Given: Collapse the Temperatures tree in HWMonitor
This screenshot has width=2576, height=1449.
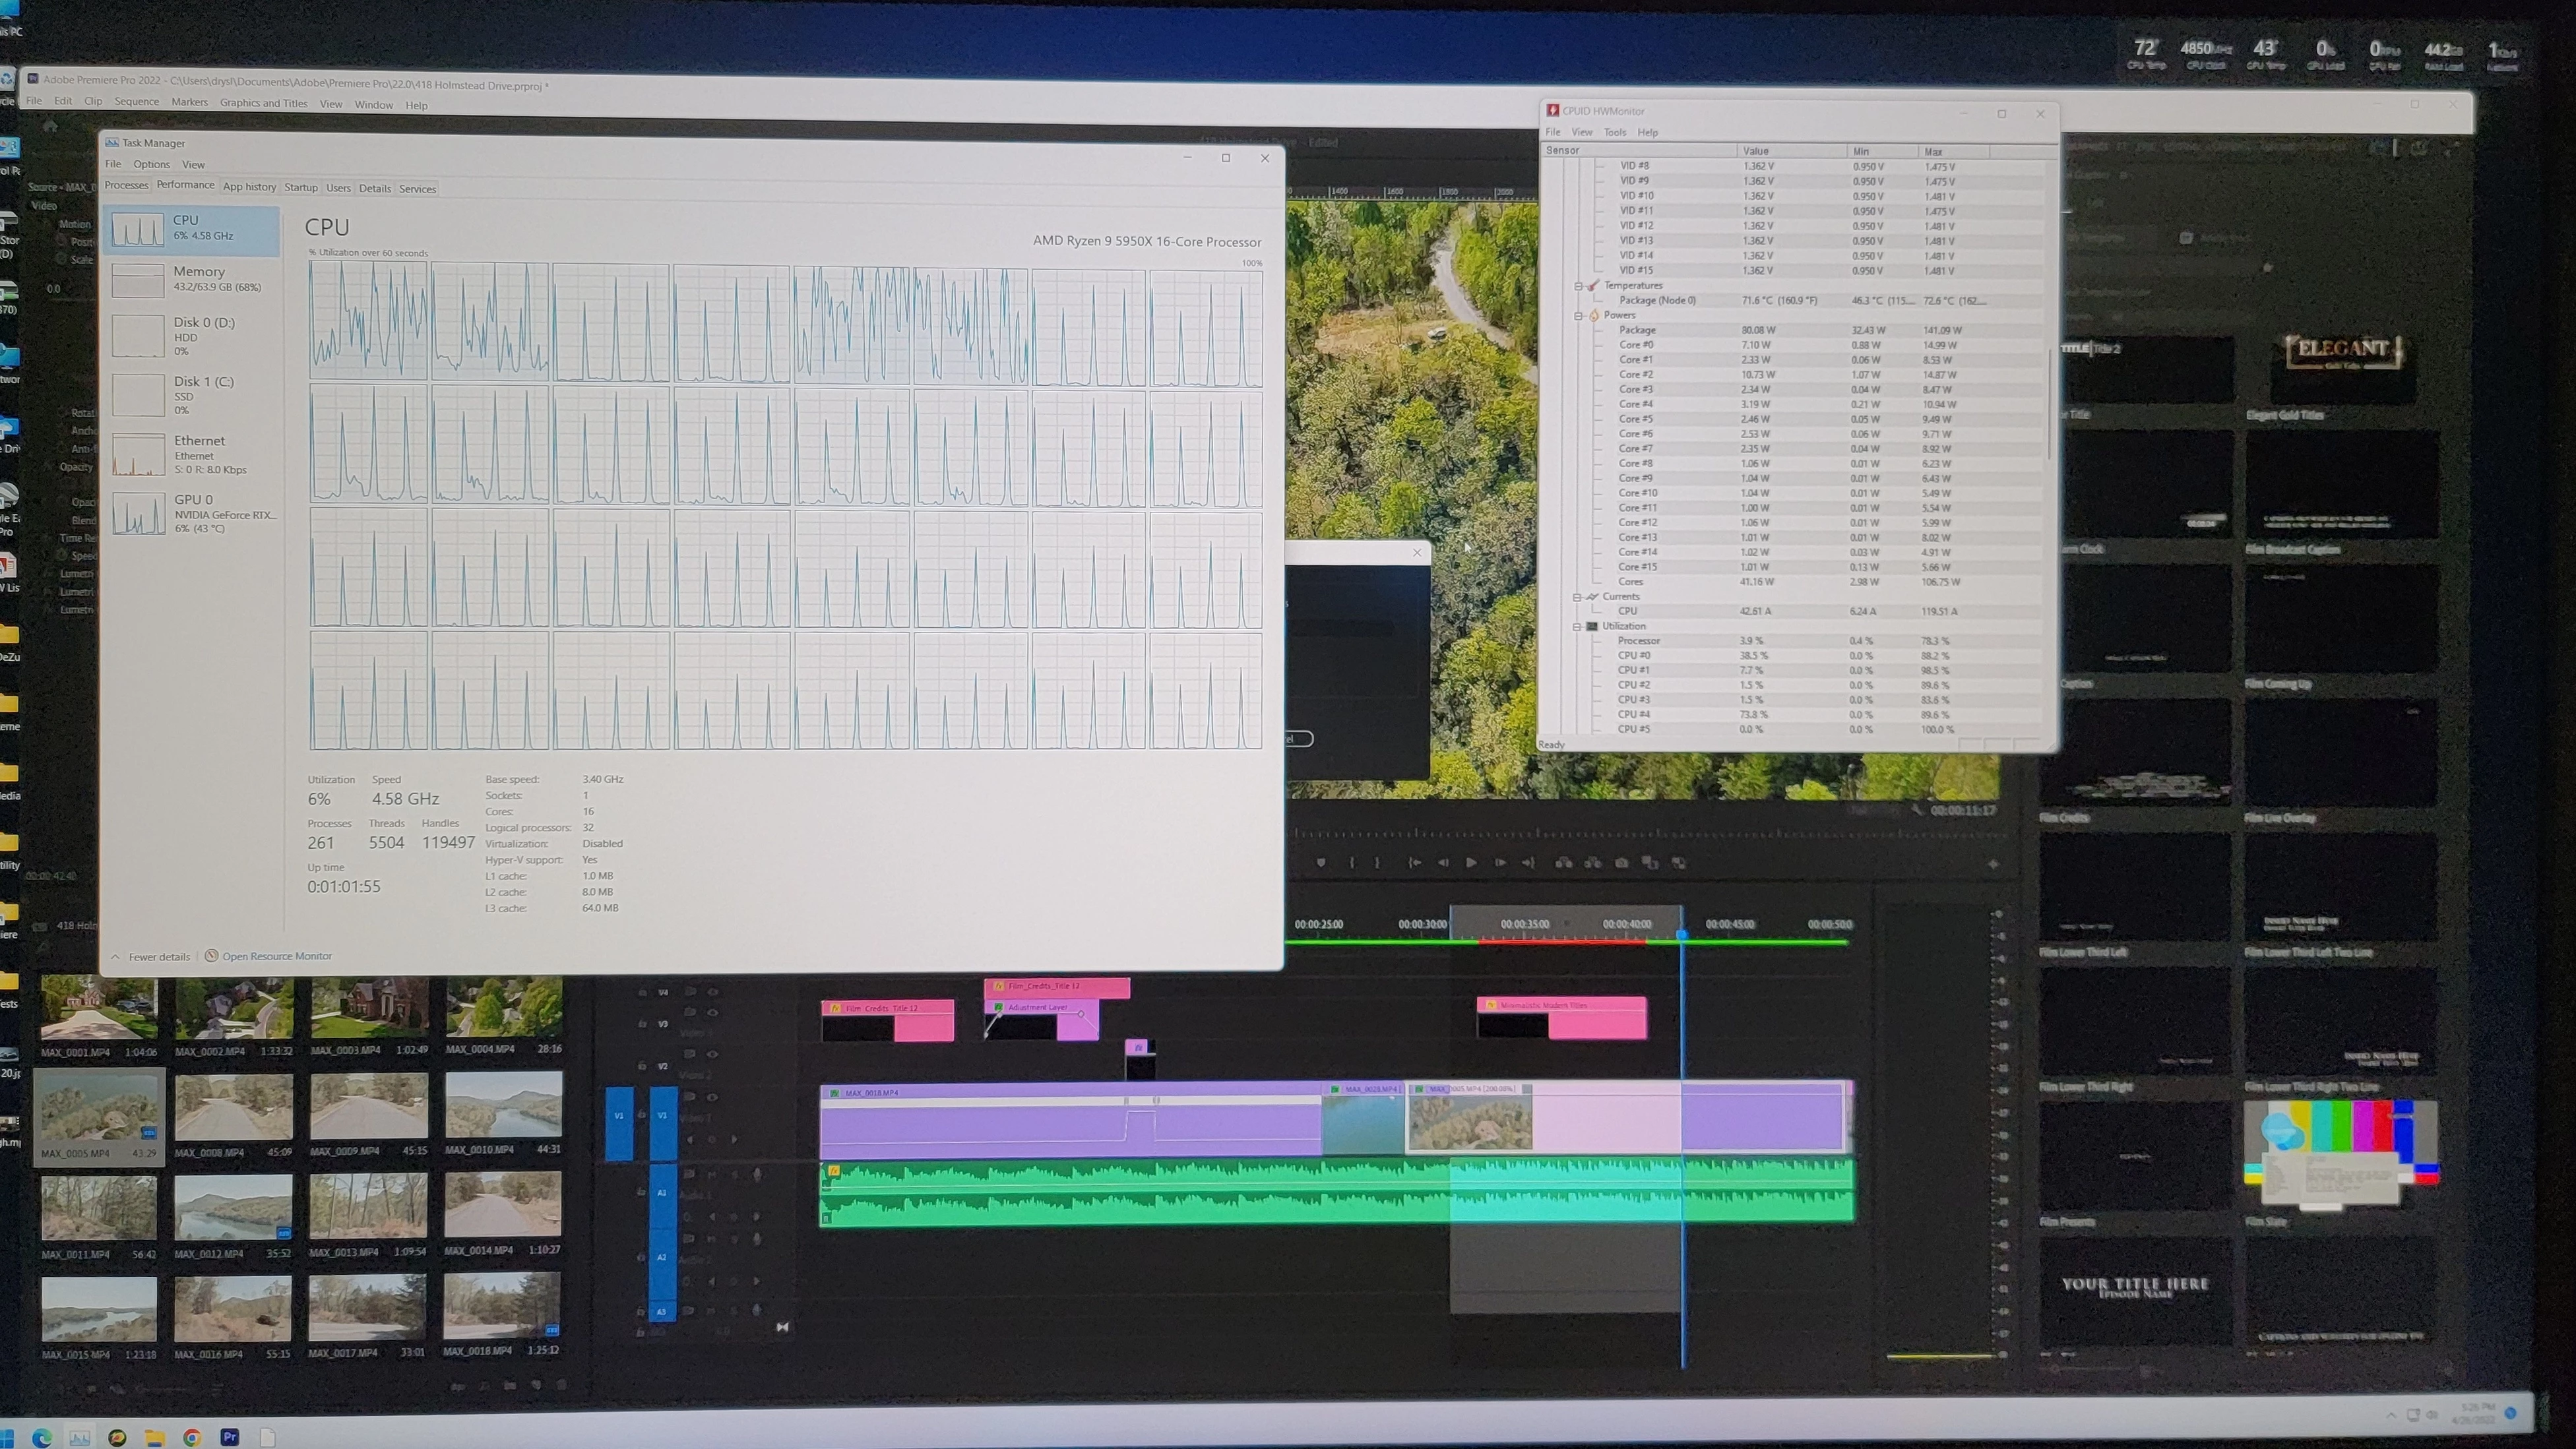Looking at the screenshot, I should click(1579, 286).
